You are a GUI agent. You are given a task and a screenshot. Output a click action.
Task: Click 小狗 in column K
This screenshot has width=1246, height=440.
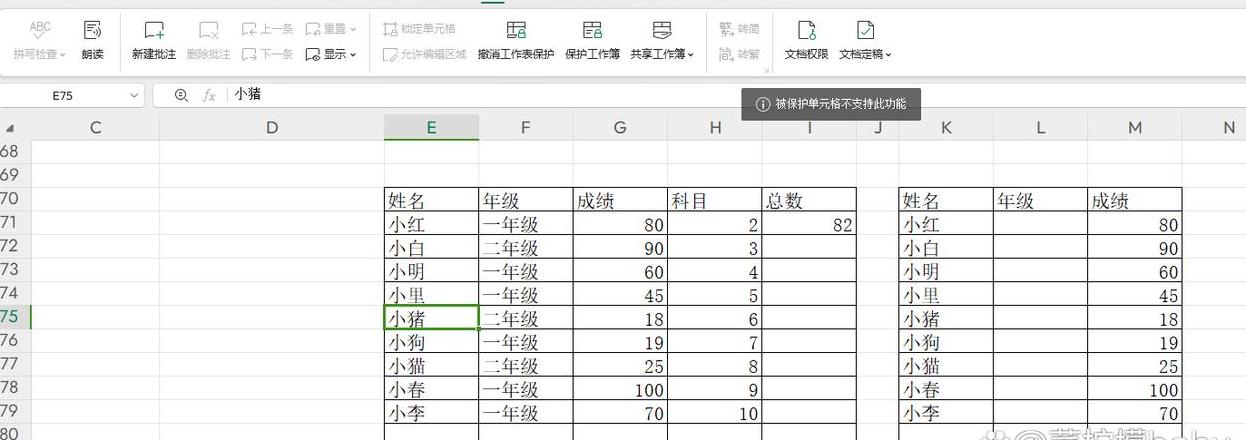(946, 341)
